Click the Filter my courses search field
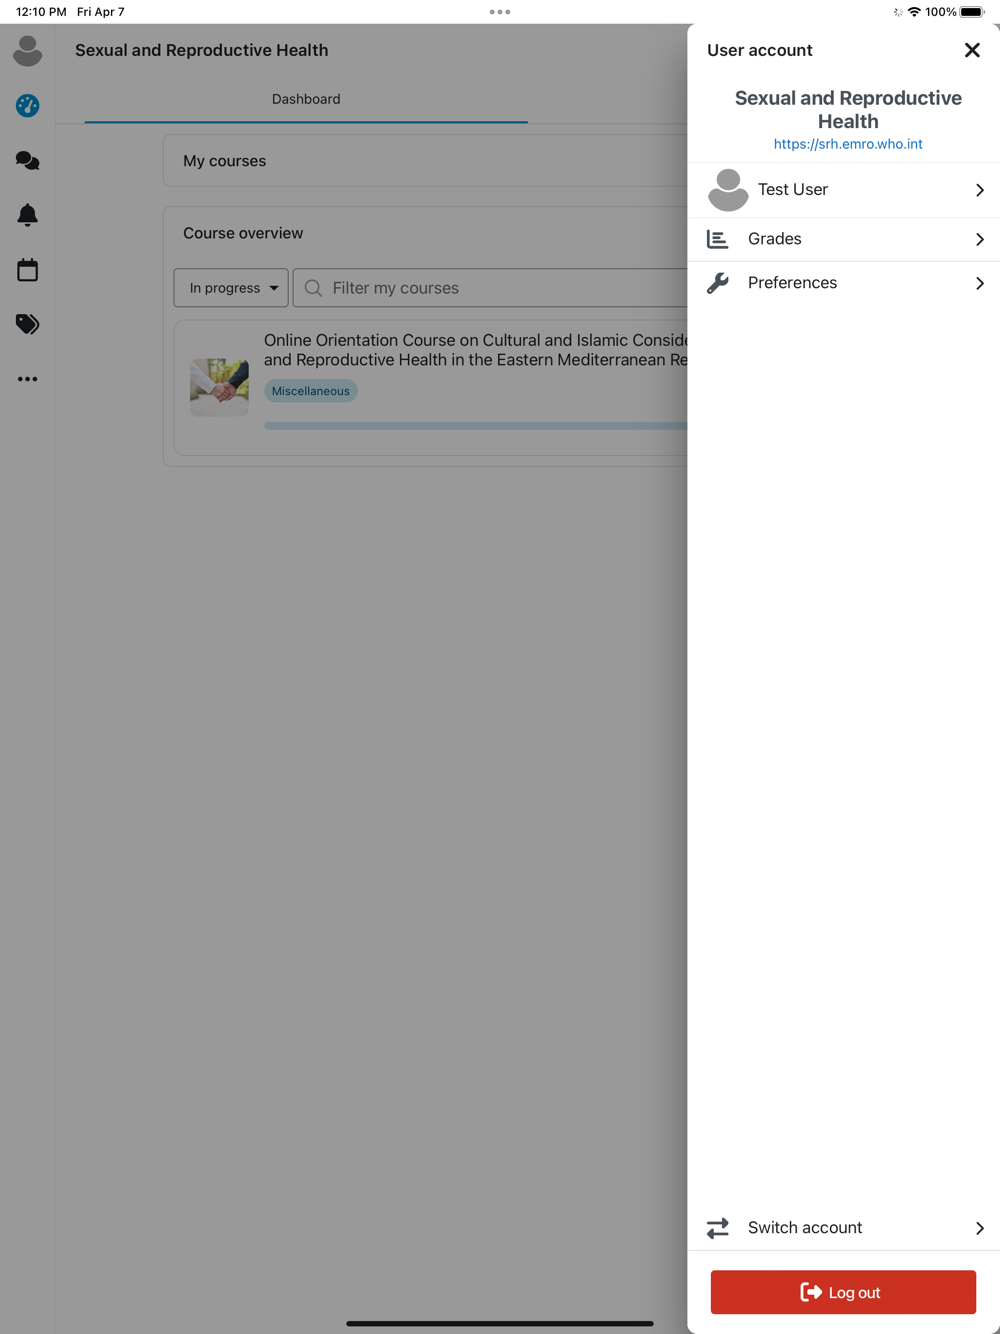This screenshot has width=1000, height=1334. click(x=490, y=288)
